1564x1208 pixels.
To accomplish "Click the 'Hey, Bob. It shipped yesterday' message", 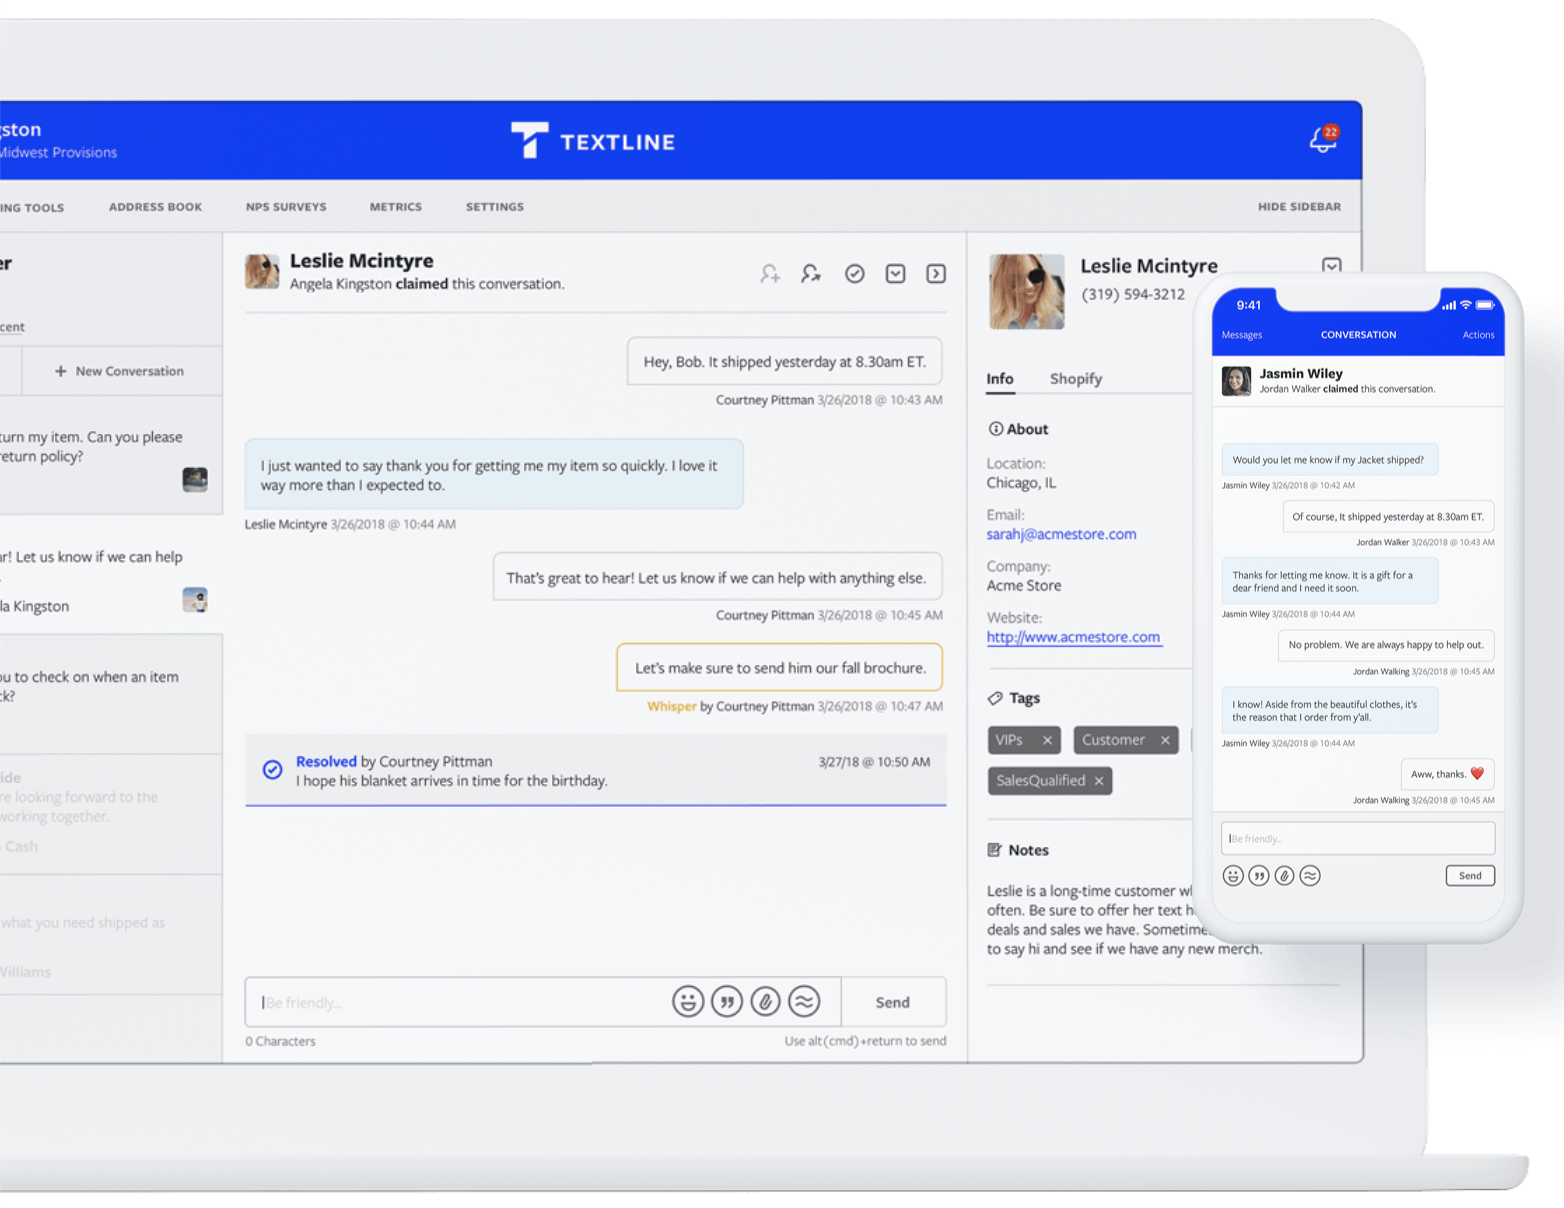I will (x=784, y=362).
